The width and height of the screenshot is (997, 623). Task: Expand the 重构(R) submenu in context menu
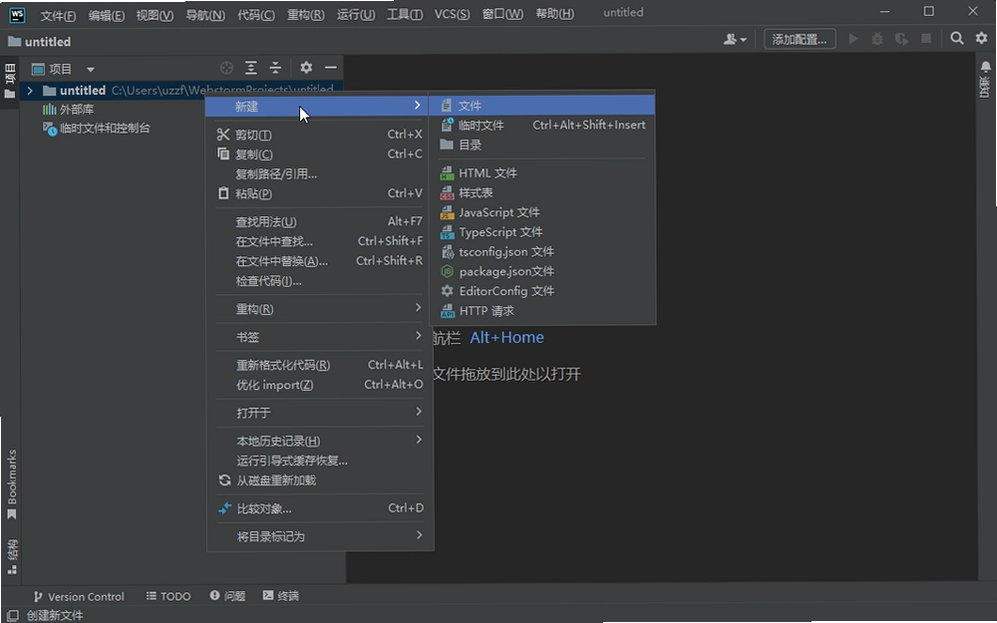coord(319,309)
